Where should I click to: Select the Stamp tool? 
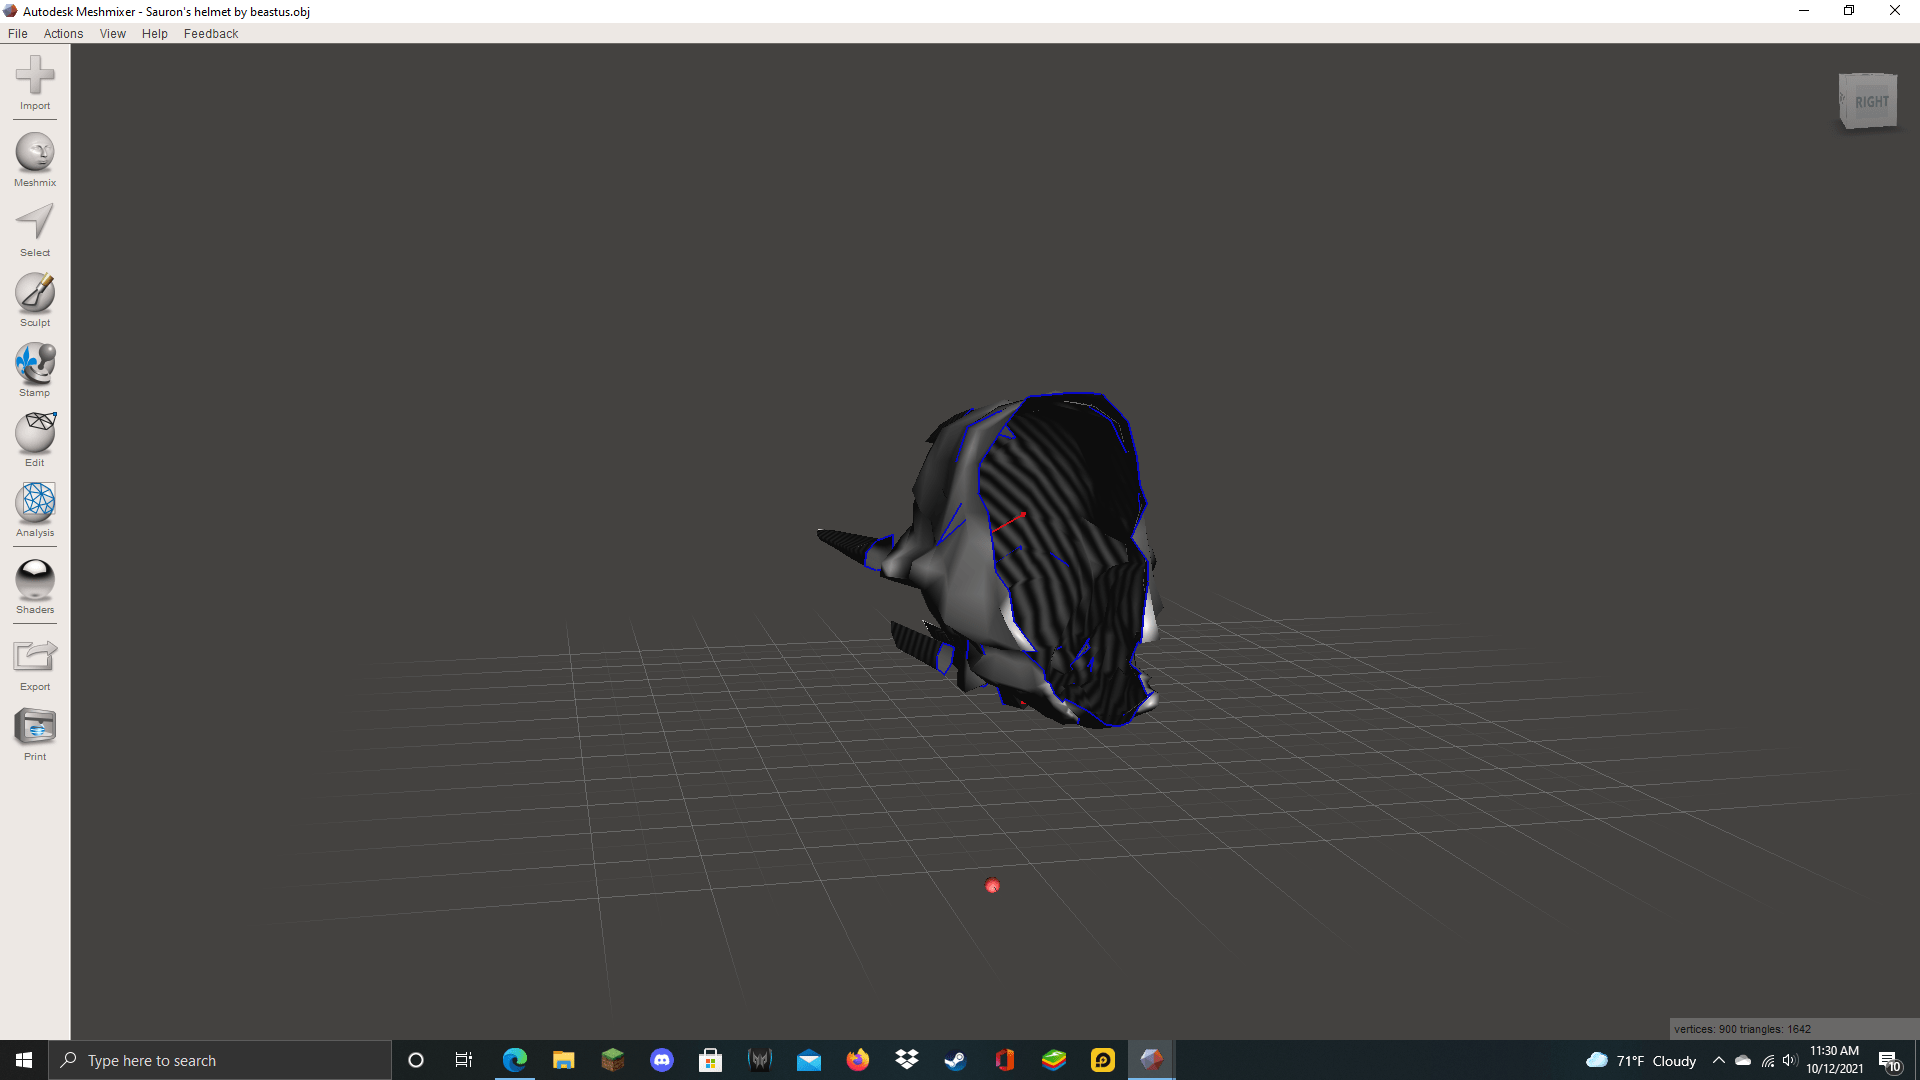coord(34,368)
